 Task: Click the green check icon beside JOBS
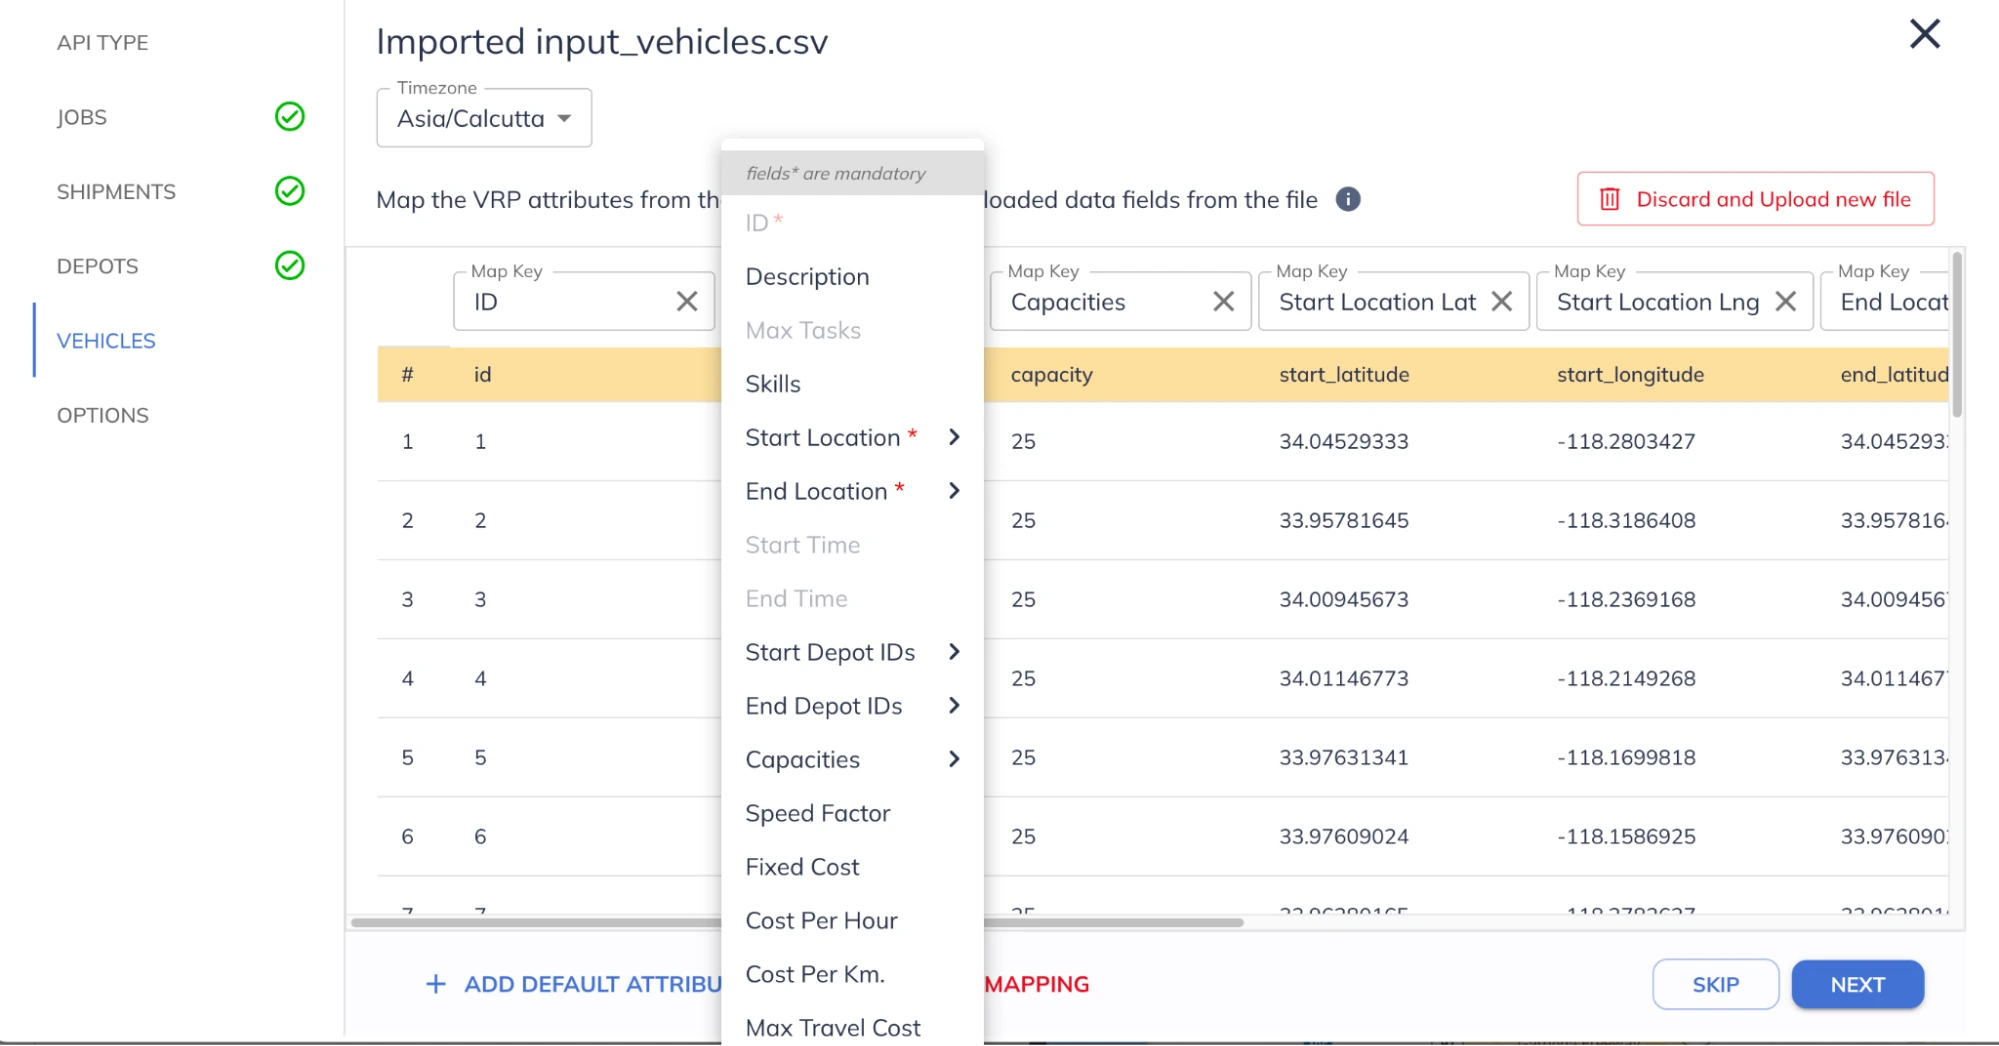point(290,117)
